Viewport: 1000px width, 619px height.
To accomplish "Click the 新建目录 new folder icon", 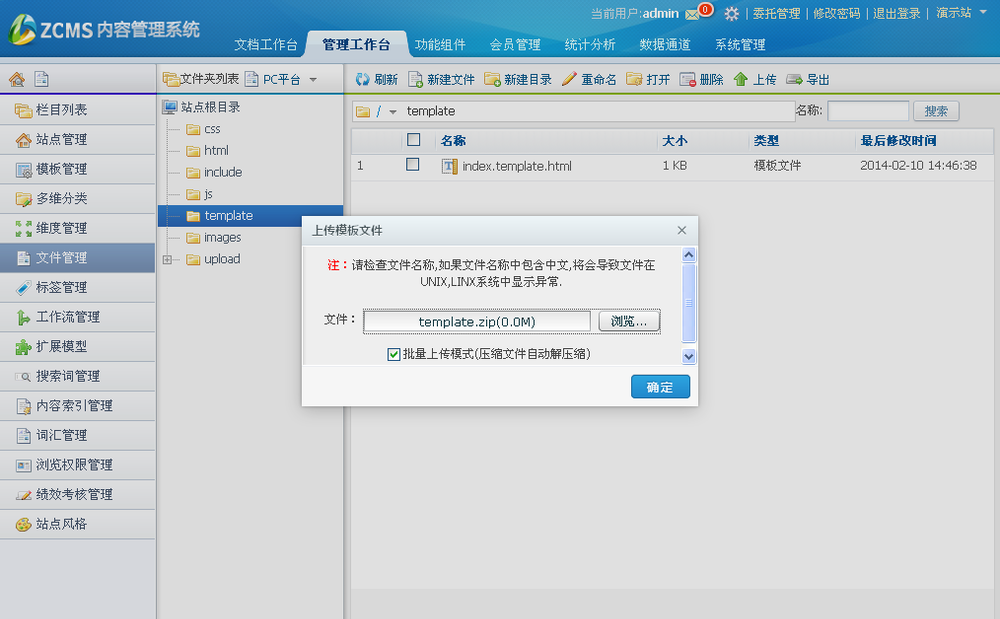I will pyautogui.click(x=492, y=79).
